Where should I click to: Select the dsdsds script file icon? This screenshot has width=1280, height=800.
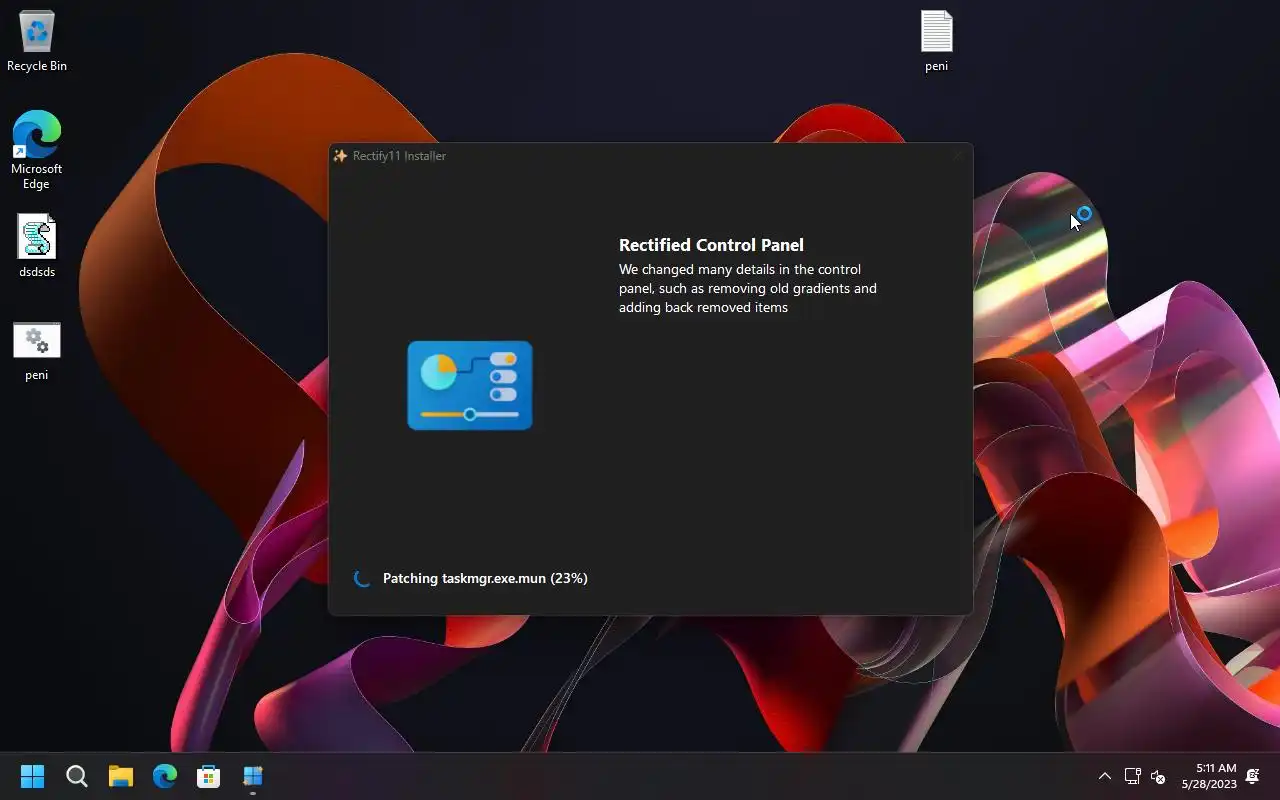37,246
